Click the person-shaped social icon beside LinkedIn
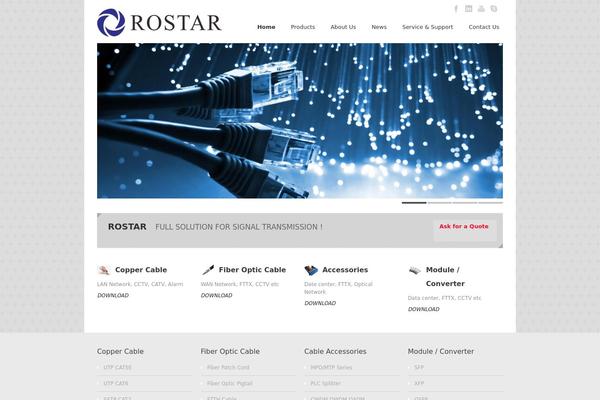The image size is (600, 400). 481,8
